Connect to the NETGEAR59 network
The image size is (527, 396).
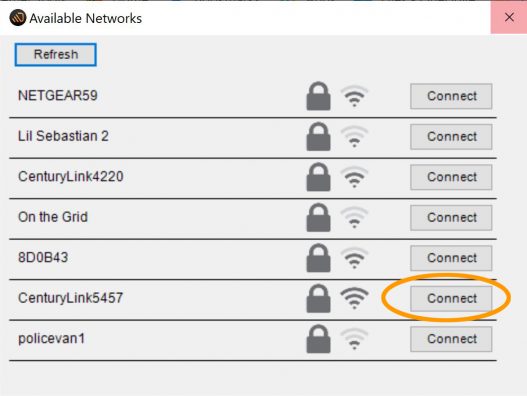tap(451, 96)
